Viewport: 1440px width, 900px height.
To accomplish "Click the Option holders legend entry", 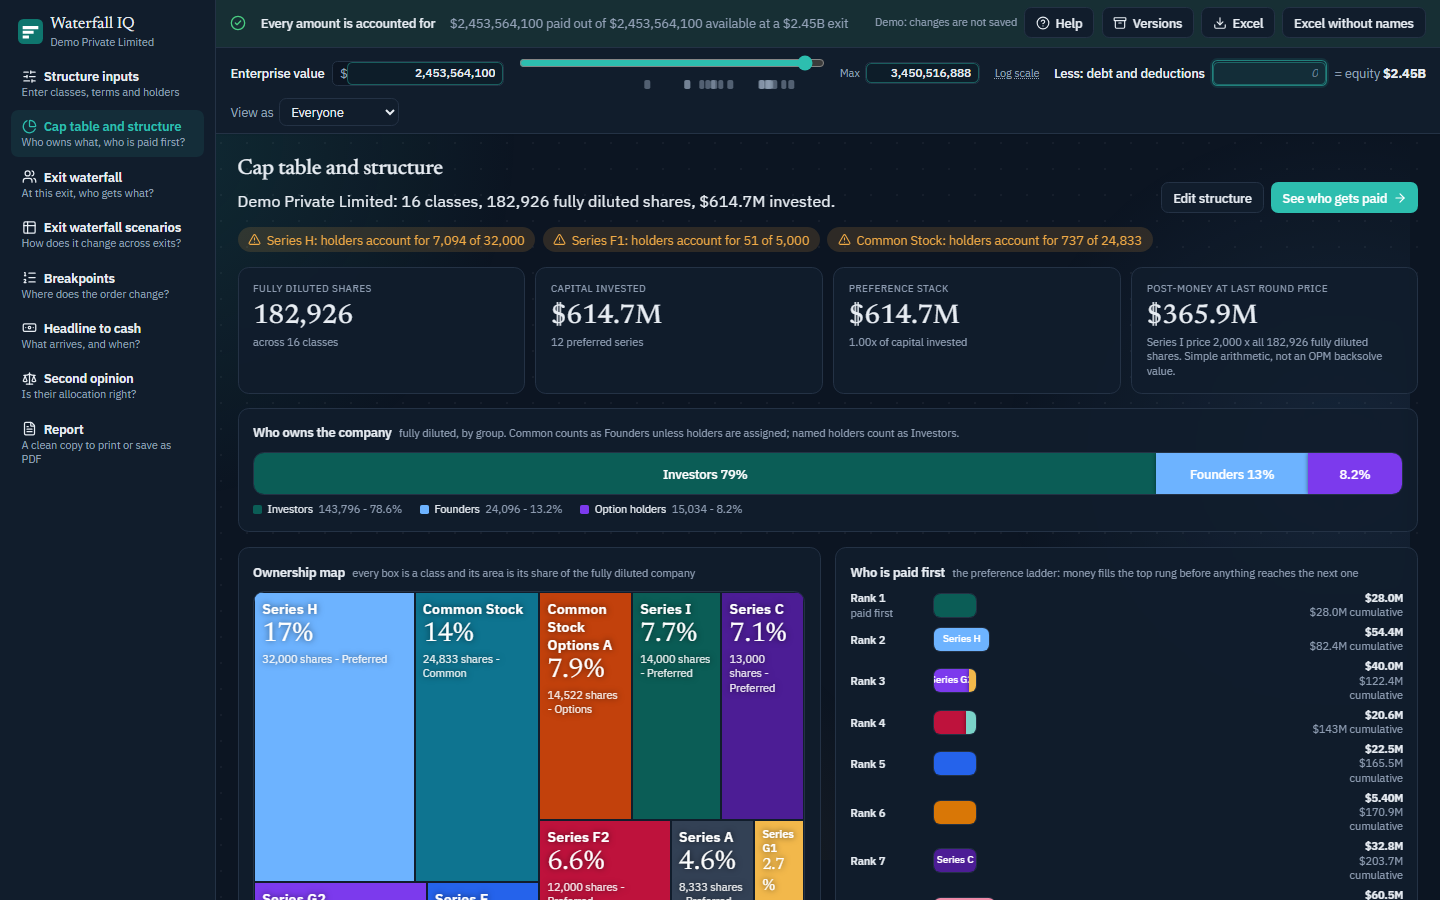I will point(661,509).
